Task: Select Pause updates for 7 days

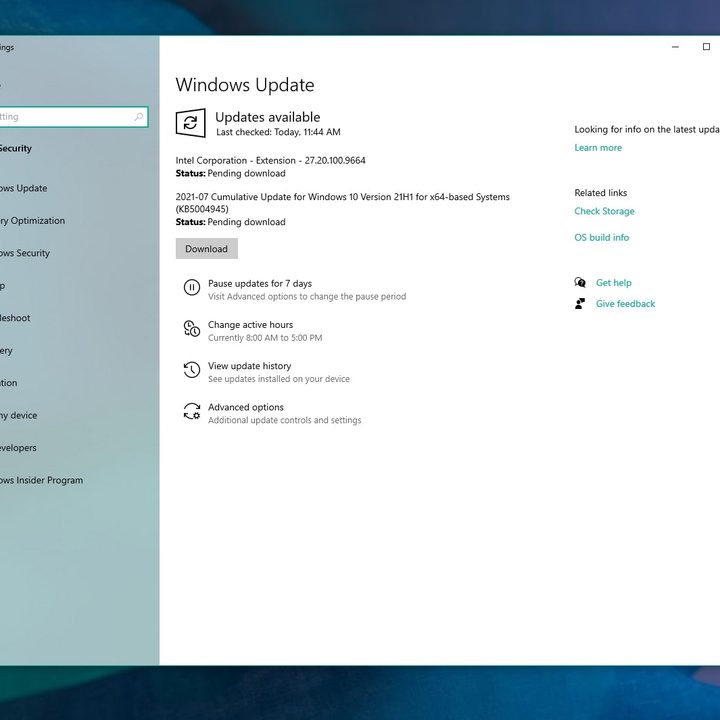Action: (x=260, y=284)
